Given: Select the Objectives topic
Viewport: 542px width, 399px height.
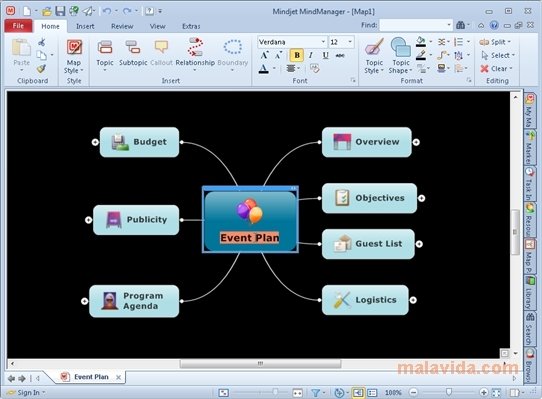Looking at the screenshot, I should (x=369, y=198).
